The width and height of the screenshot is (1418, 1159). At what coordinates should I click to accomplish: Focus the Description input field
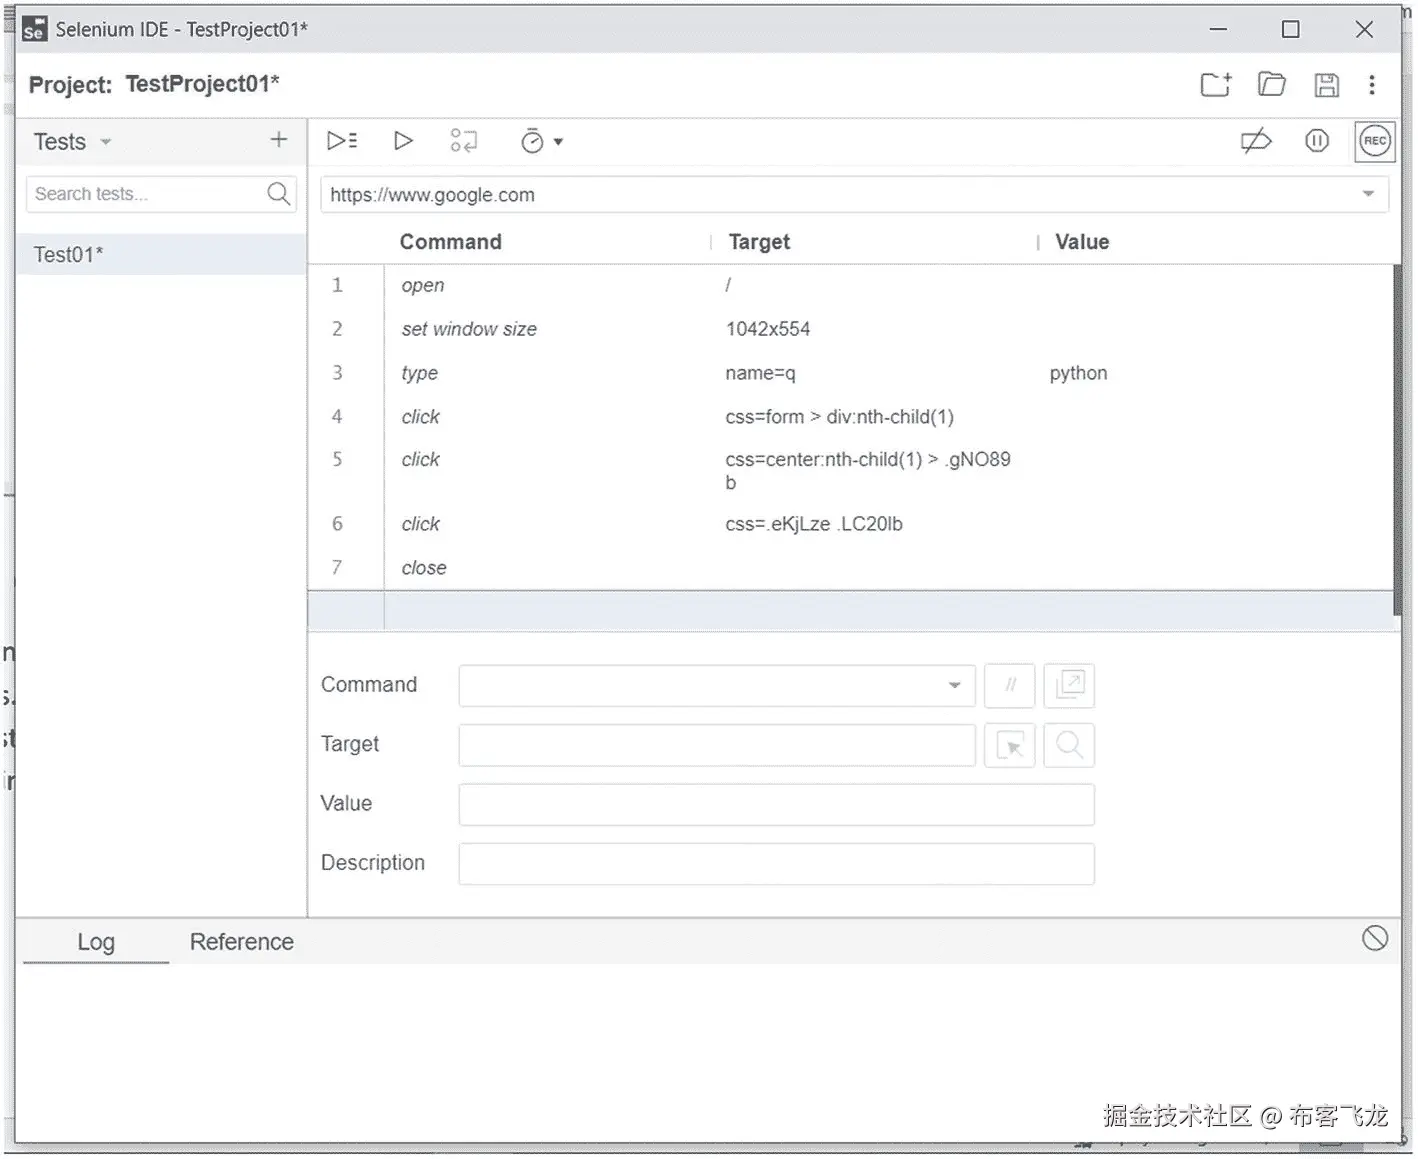[777, 864]
